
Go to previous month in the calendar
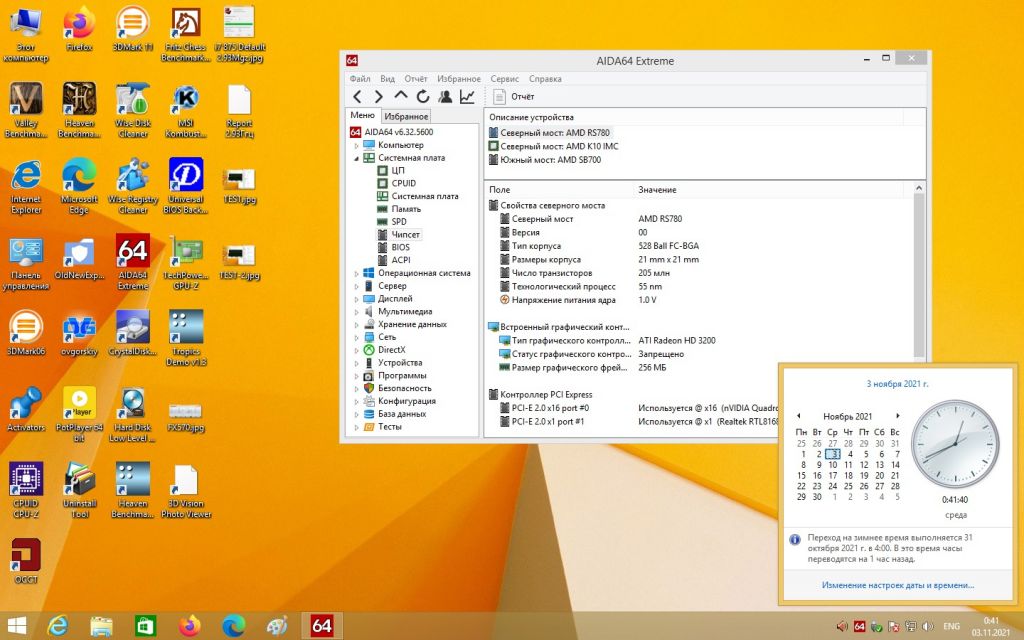pyautogui.click(x=798, y=416)
